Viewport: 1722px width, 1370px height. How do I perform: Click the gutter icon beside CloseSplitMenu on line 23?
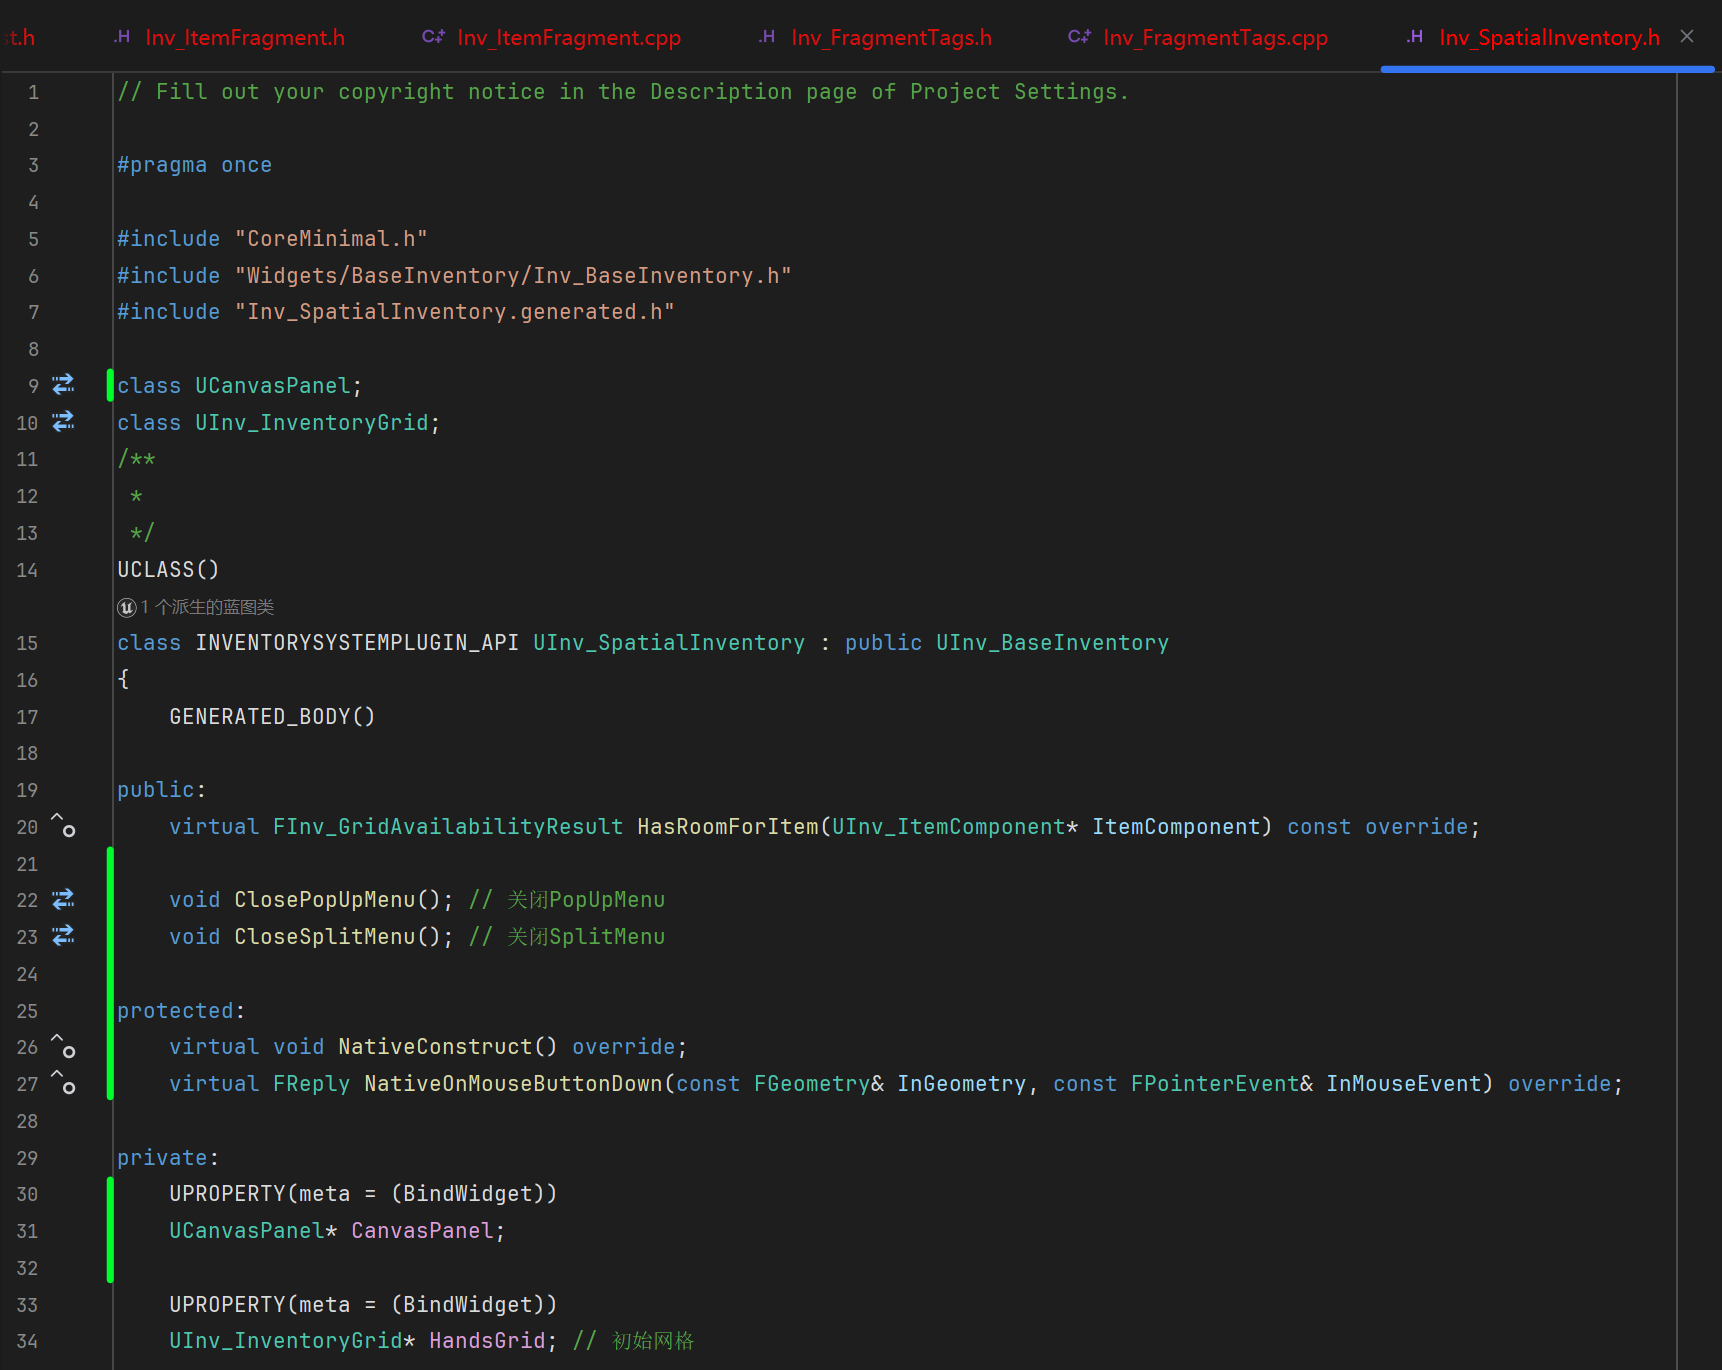pos(63,936)
